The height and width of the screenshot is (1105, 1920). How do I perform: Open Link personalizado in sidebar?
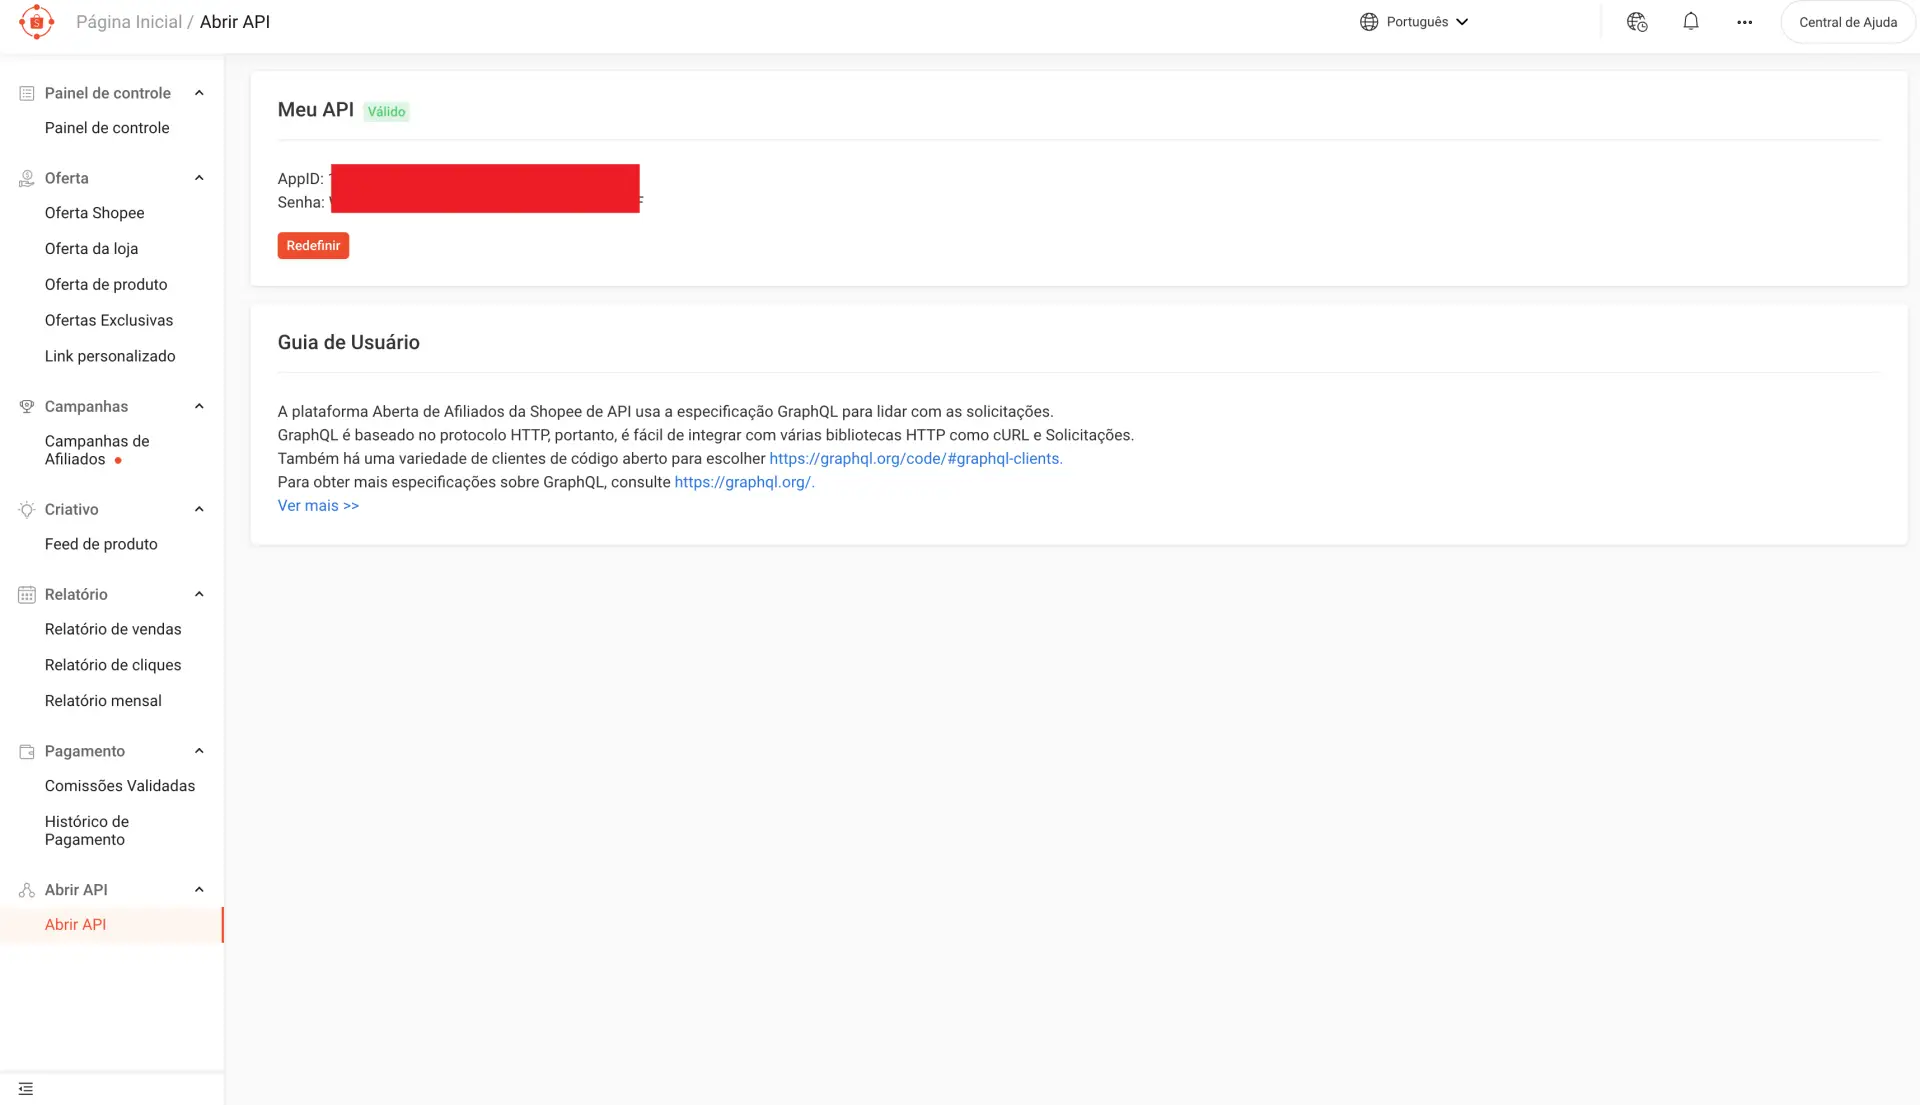[112, 356]
